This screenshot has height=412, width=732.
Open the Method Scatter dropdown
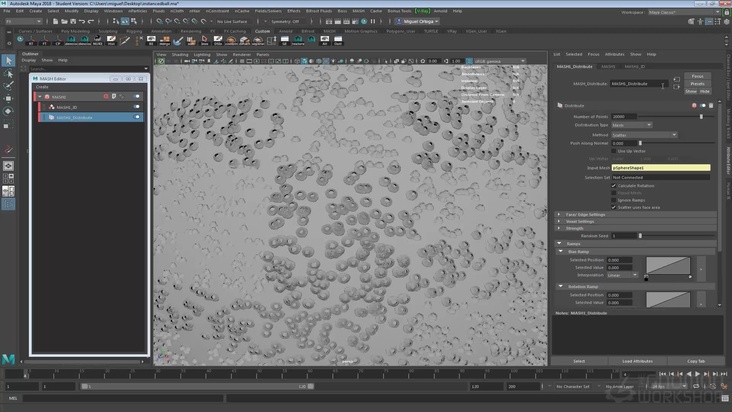pyautogui.click(x=644, y=135)
